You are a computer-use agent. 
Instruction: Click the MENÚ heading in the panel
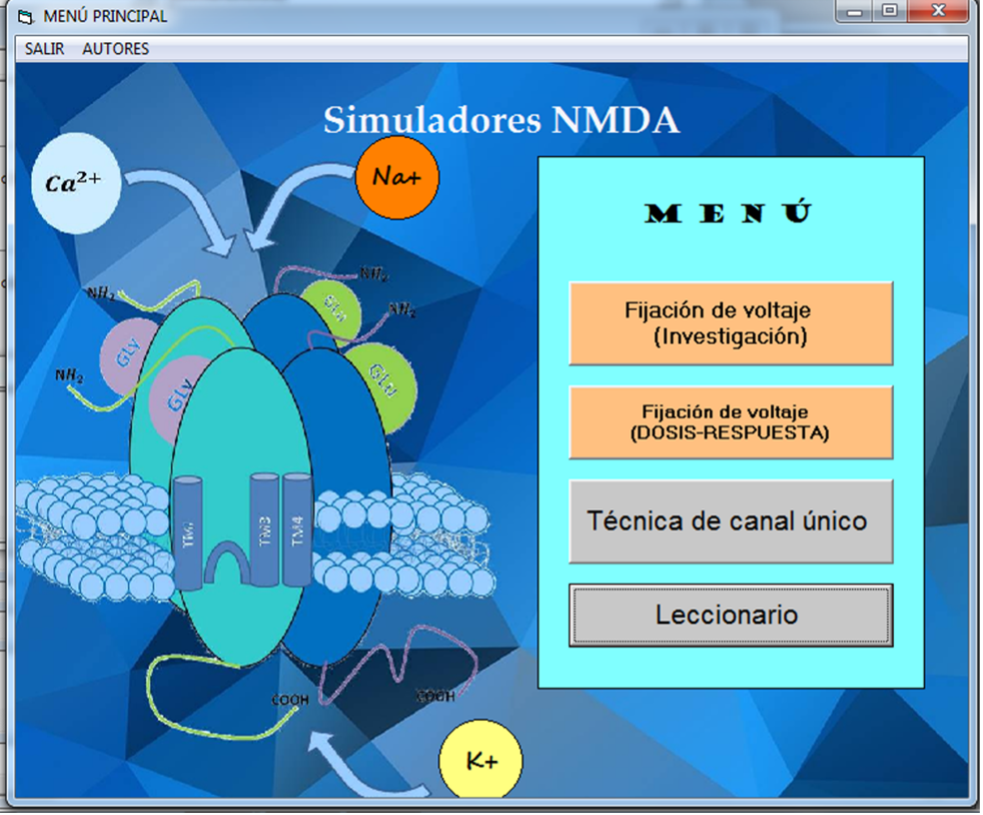[x=729, y=213]
